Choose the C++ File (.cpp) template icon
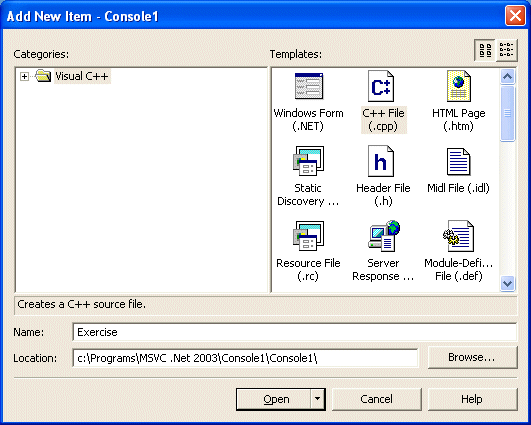The width and height of the screenshot is (531, 425). pos(381,86)
